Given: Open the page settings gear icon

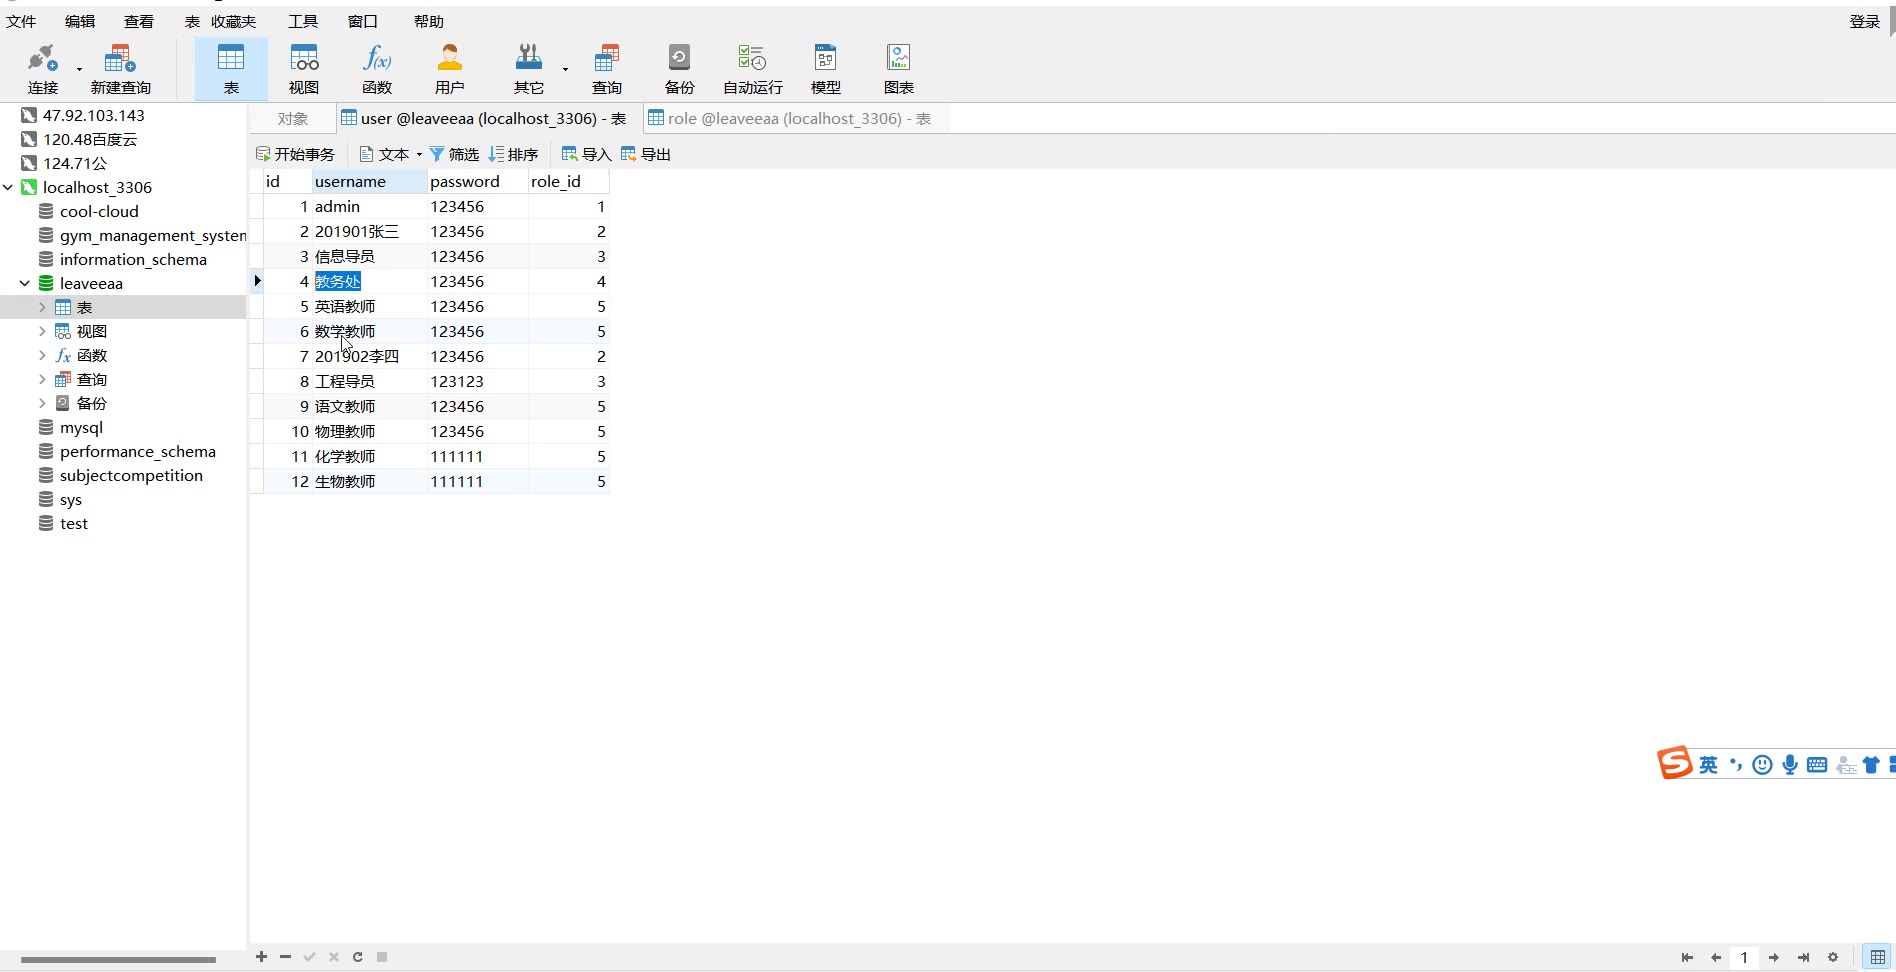Looking at the screenshot, I should tap(1833, 957).
